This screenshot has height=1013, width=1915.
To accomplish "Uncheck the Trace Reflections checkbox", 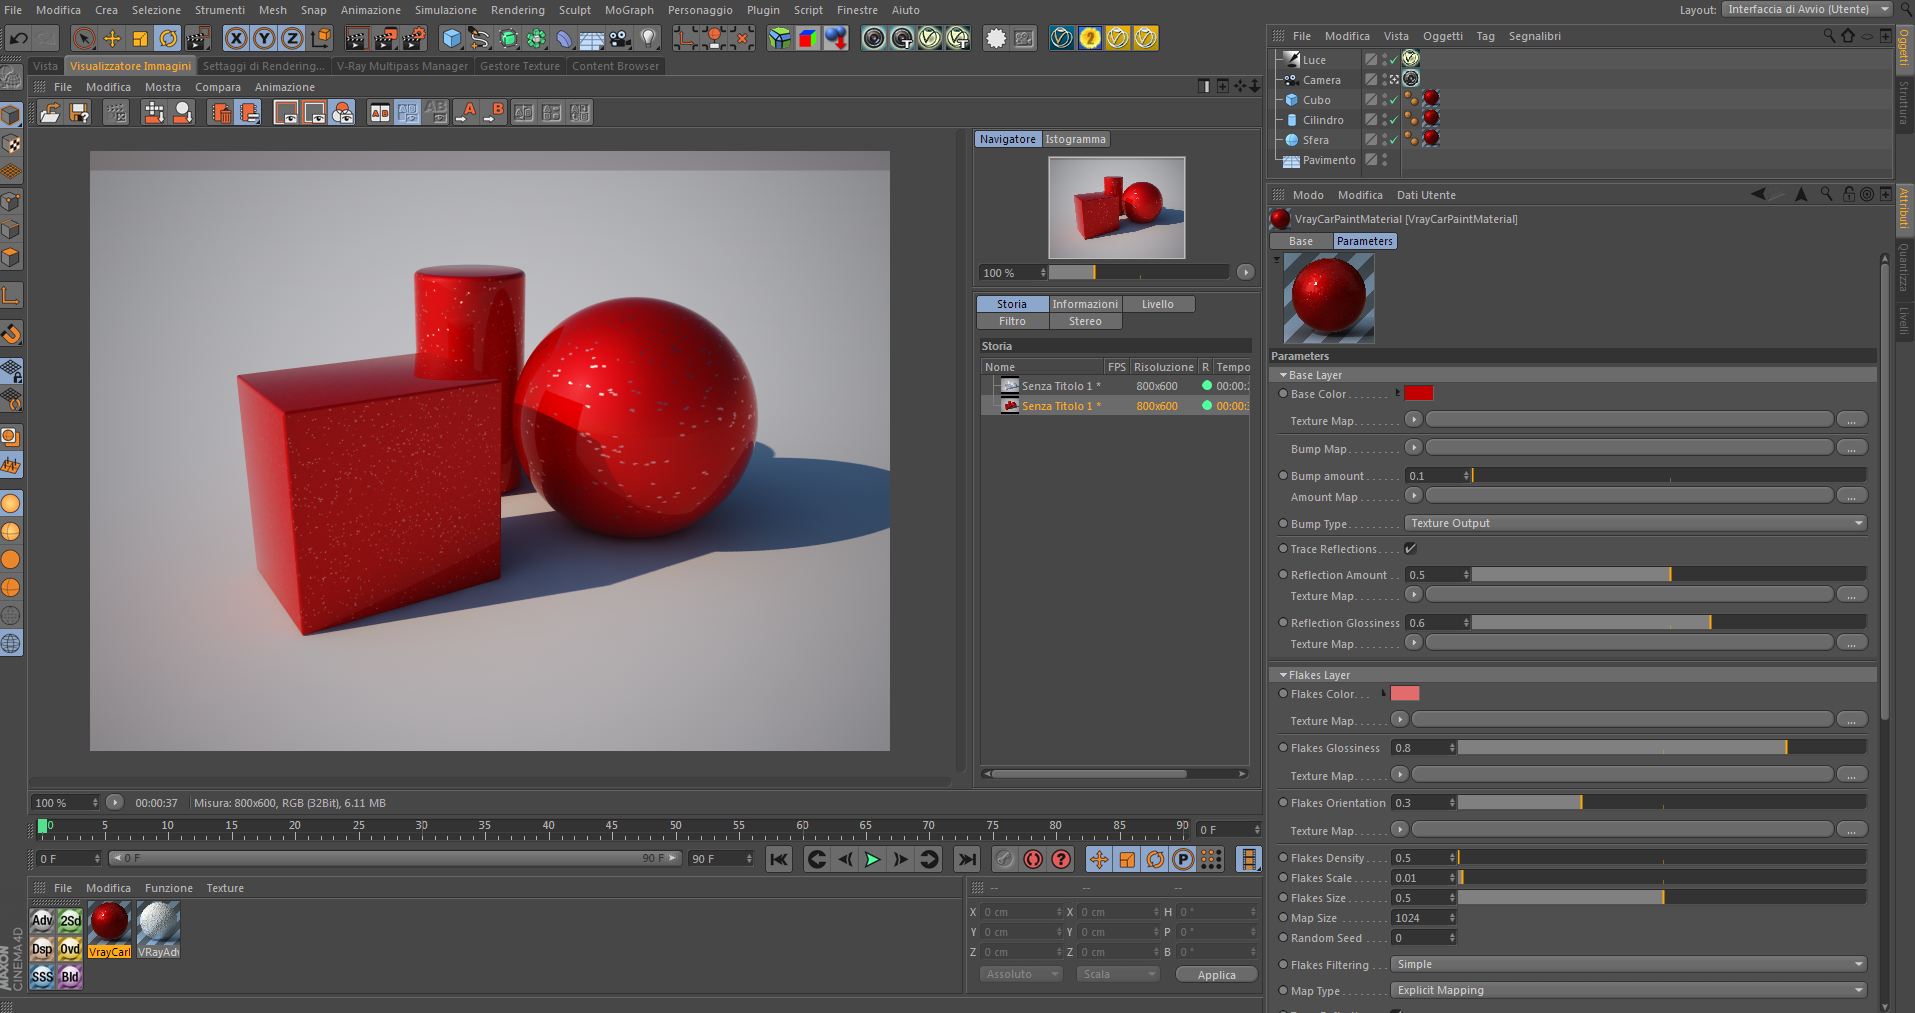I will (1410, 549).
